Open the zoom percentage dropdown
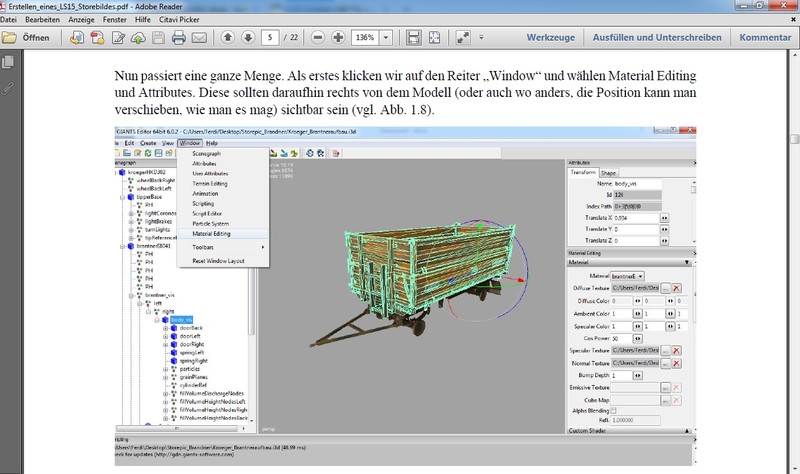This screenshot has width=800, height=474. click(386, 38)
